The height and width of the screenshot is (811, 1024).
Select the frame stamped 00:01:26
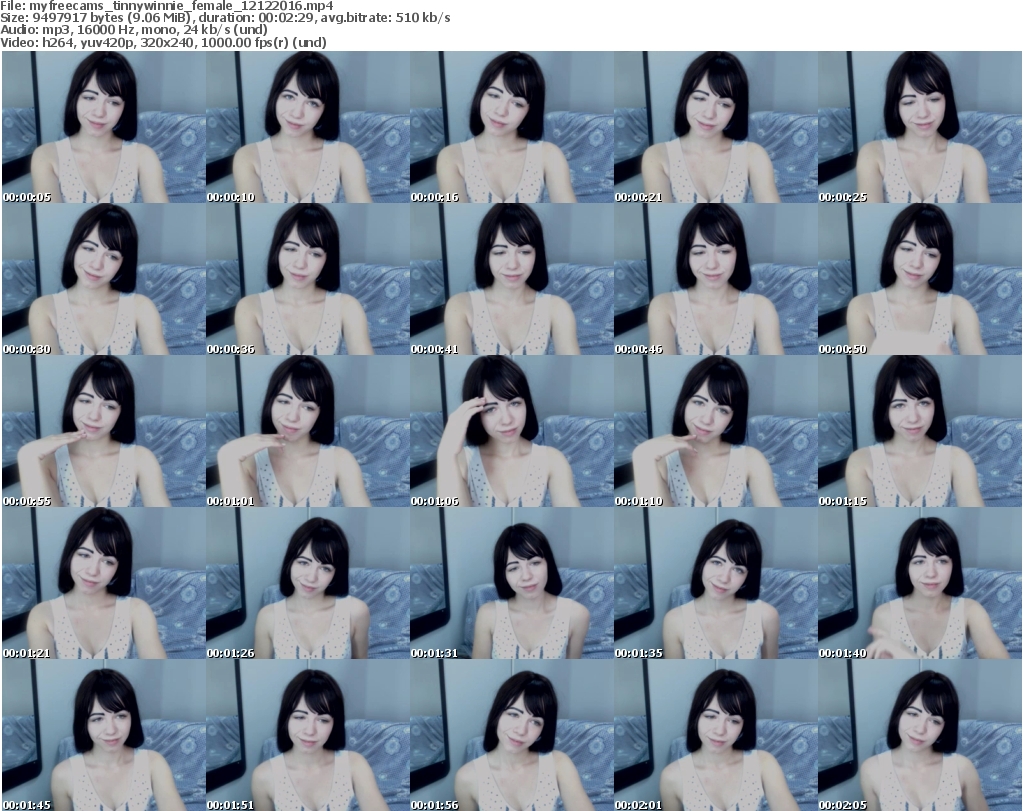click(308, 582)
